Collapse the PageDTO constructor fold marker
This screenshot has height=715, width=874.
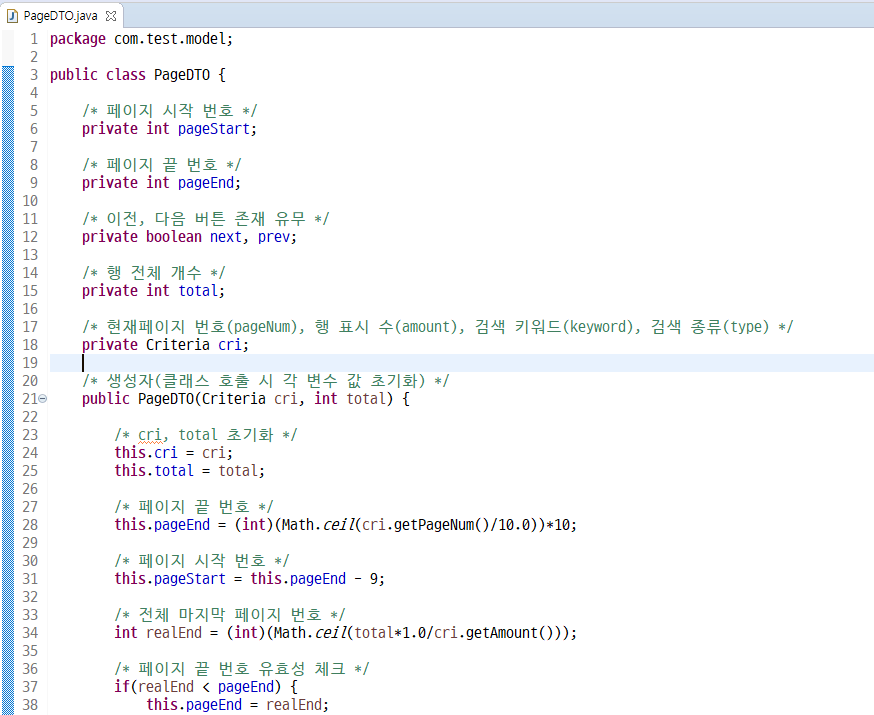(x=43, y=398)
